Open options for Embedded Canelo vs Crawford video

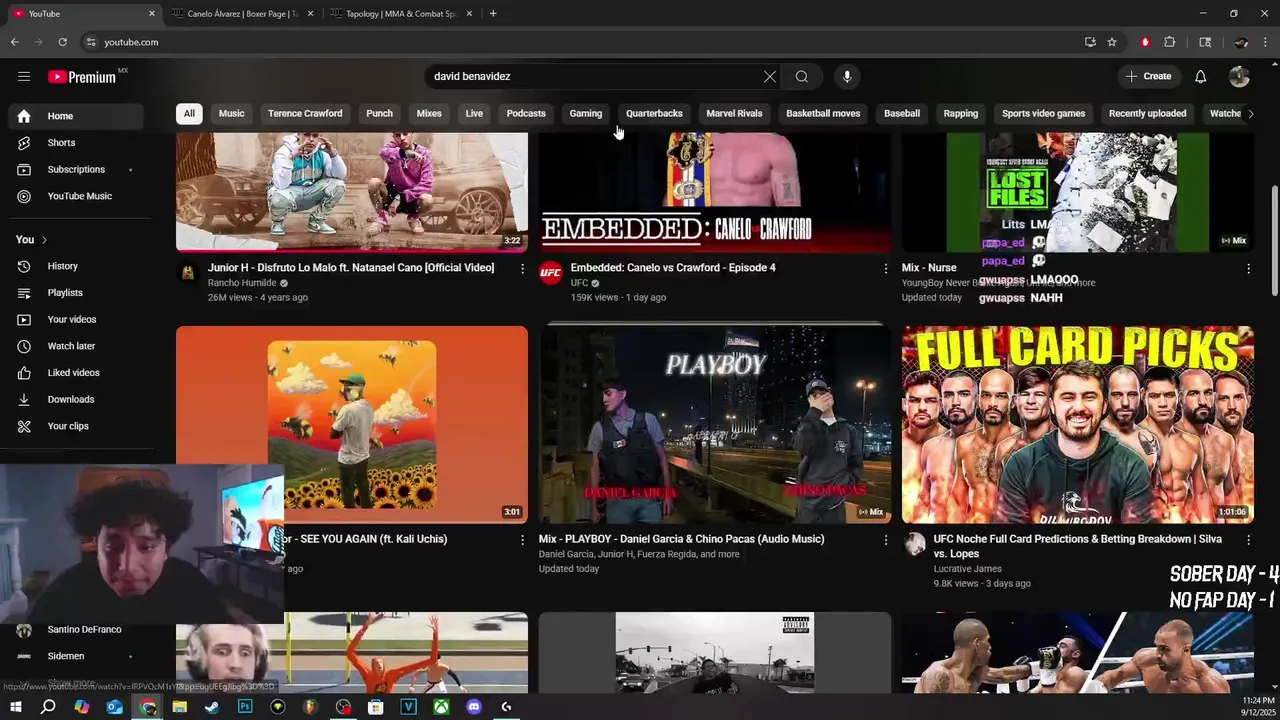tap(885, 268)
